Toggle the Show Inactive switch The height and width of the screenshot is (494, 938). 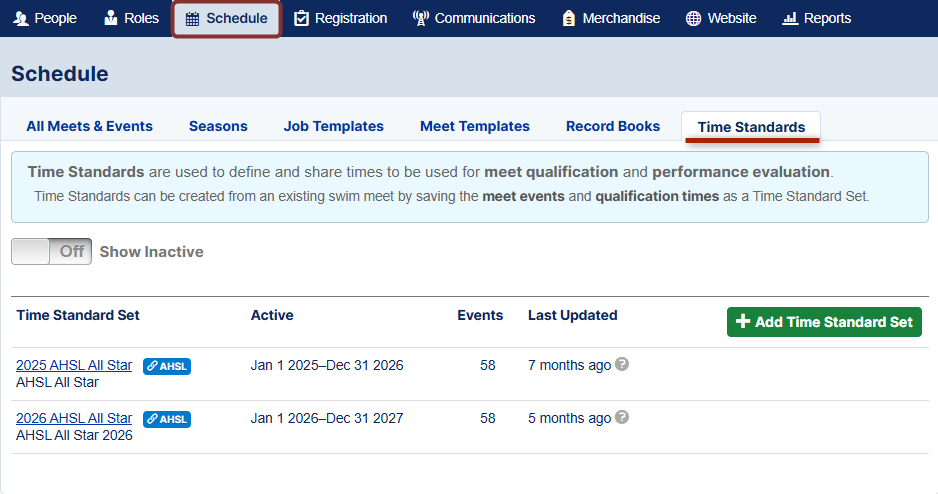[51, 251]
